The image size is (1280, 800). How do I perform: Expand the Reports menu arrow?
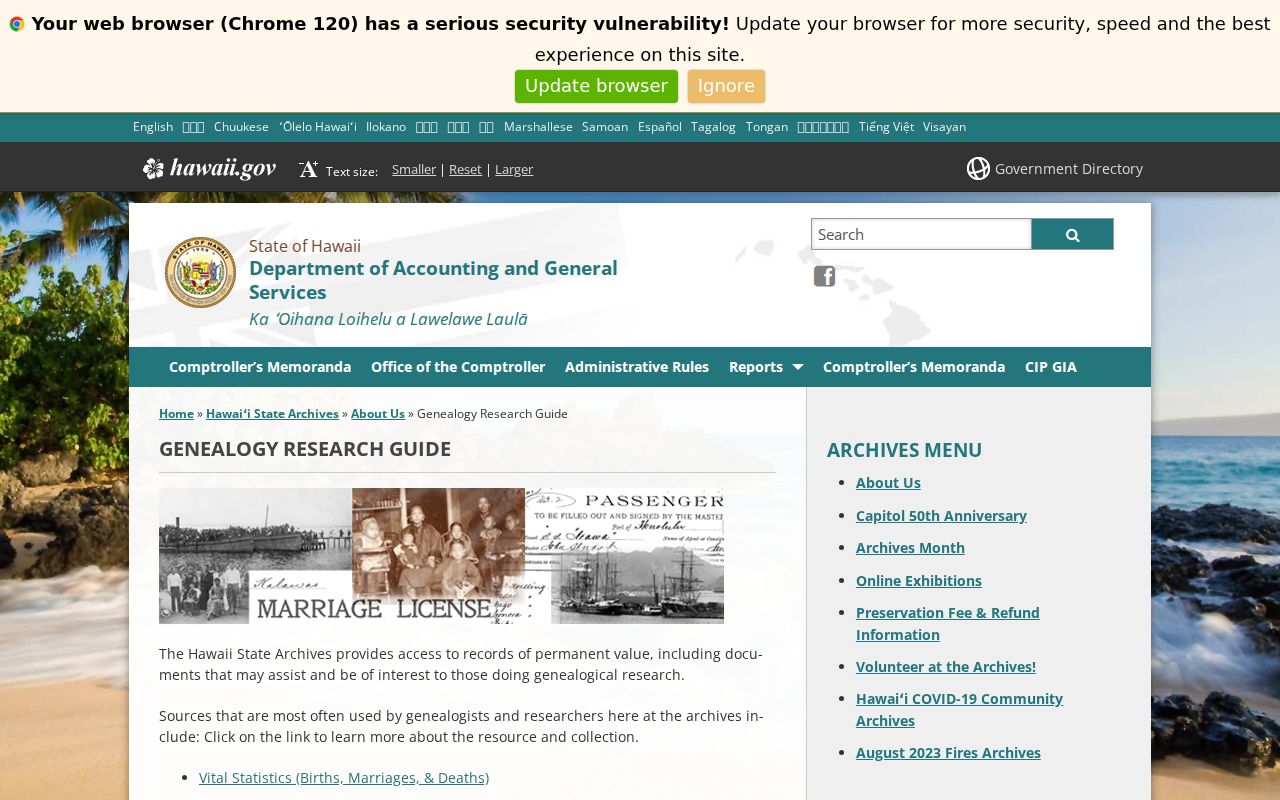pyautogui.click(x=797, y=367)
